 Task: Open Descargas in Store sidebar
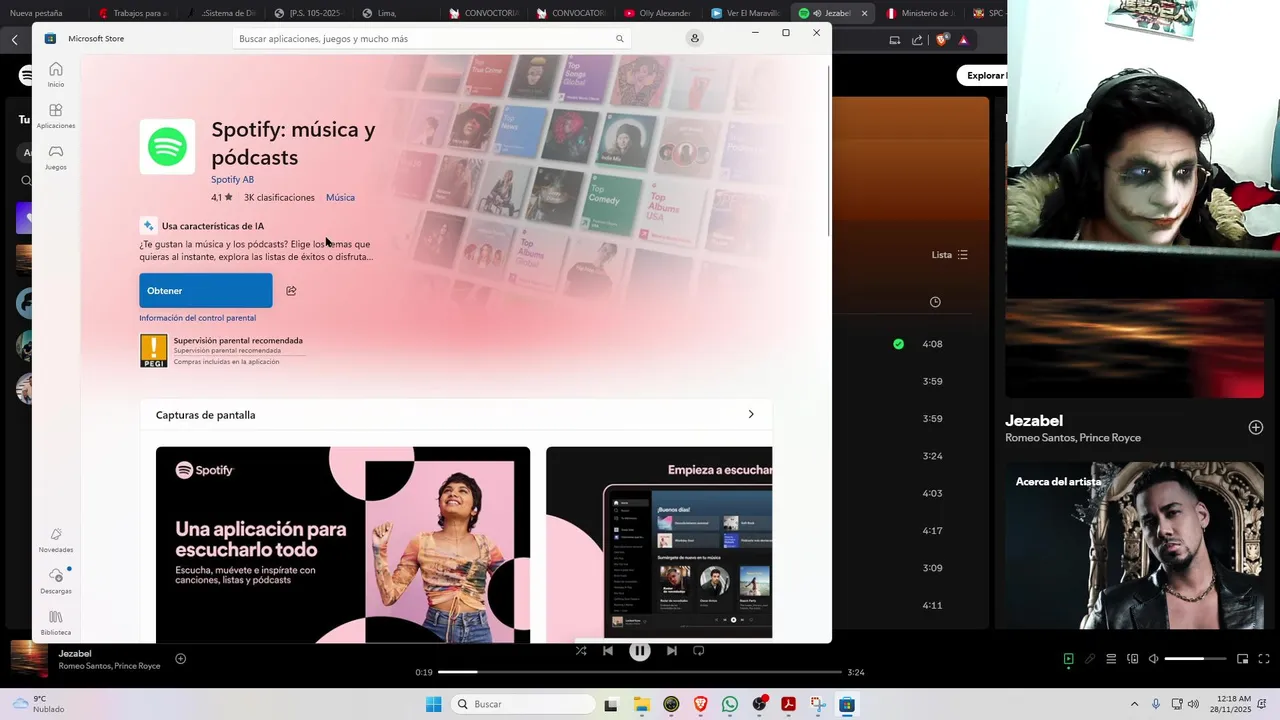56,581
